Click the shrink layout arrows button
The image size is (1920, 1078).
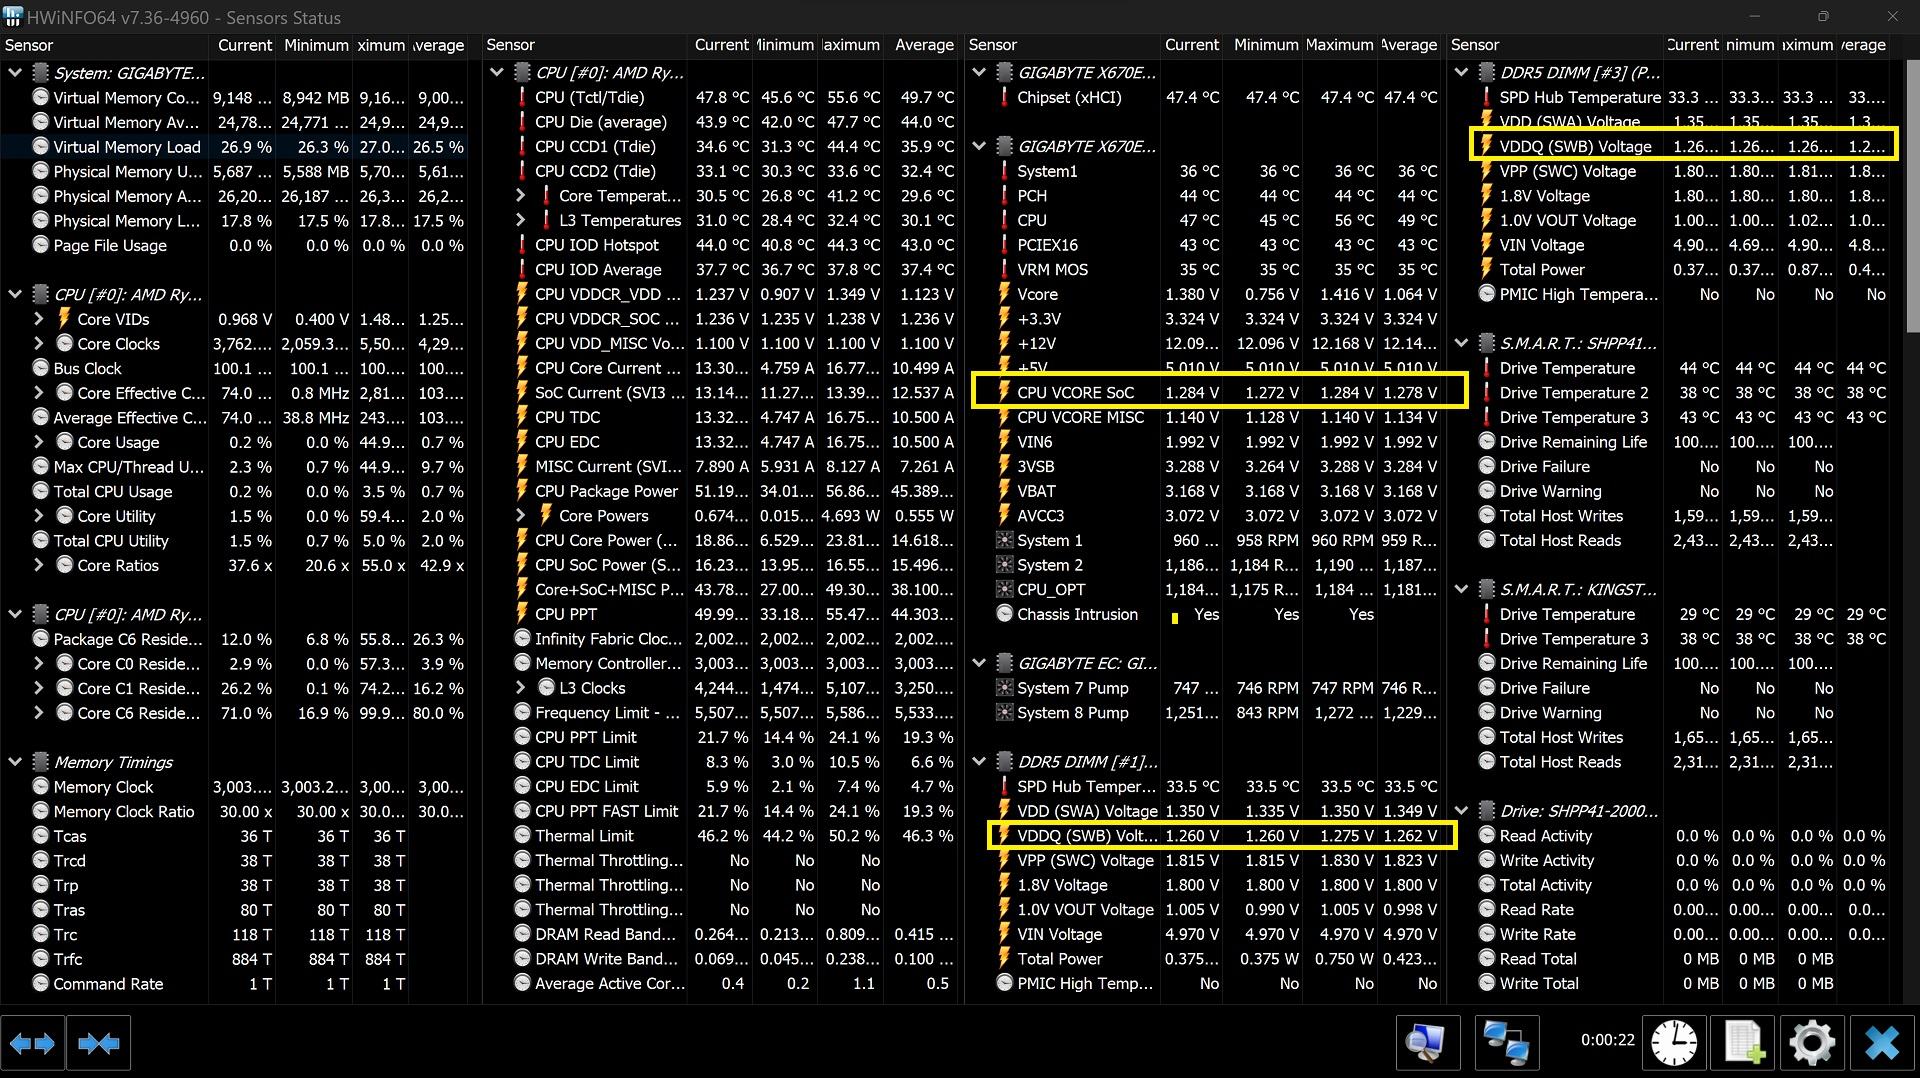click(98, 1043)
